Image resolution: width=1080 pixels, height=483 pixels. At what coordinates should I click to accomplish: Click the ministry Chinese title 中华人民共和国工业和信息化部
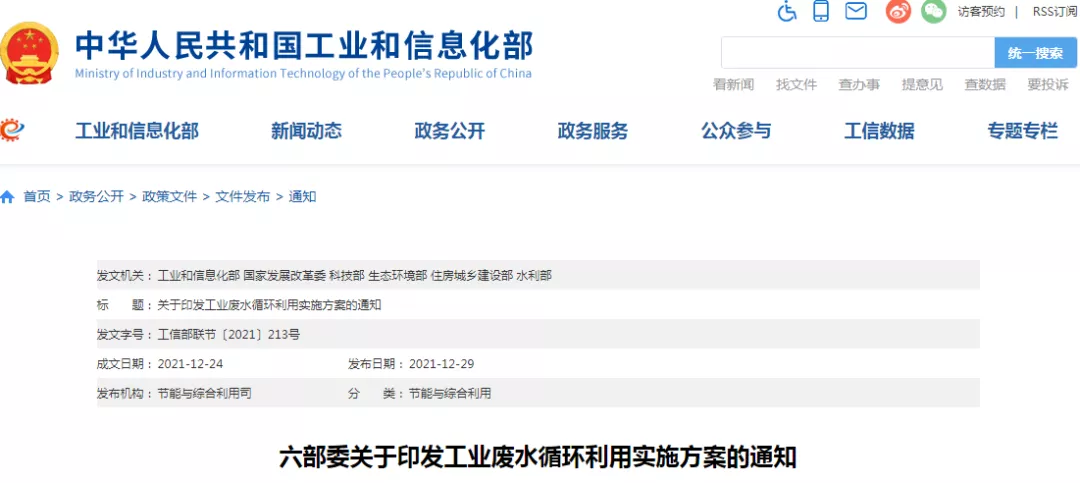pyautogui.click(x=304, y=45)
